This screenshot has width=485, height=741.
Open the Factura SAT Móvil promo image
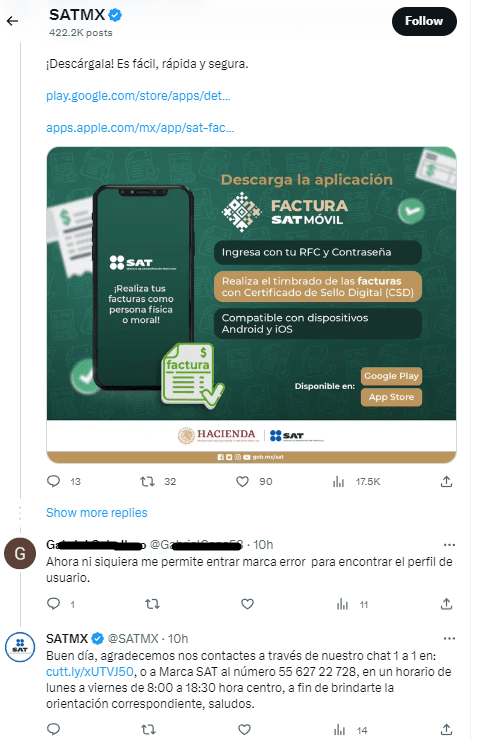pos(251,305)
